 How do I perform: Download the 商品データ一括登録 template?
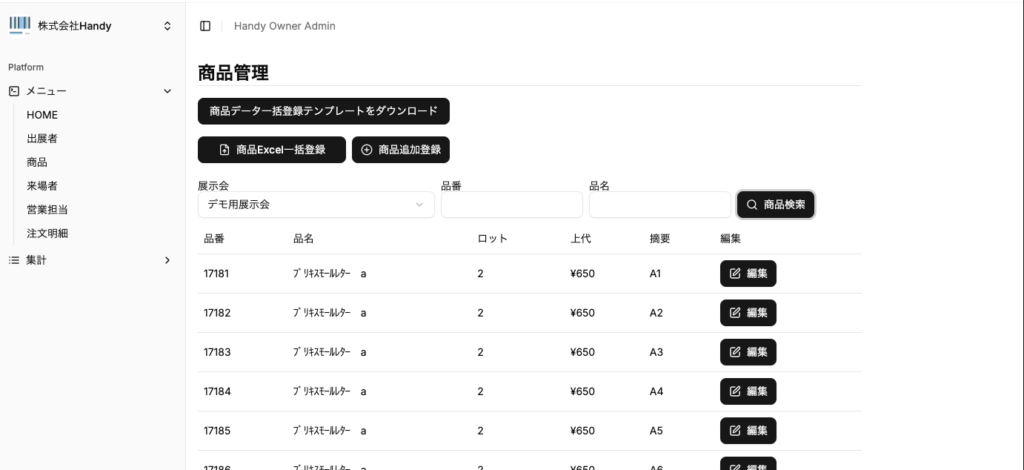point(323,111)
